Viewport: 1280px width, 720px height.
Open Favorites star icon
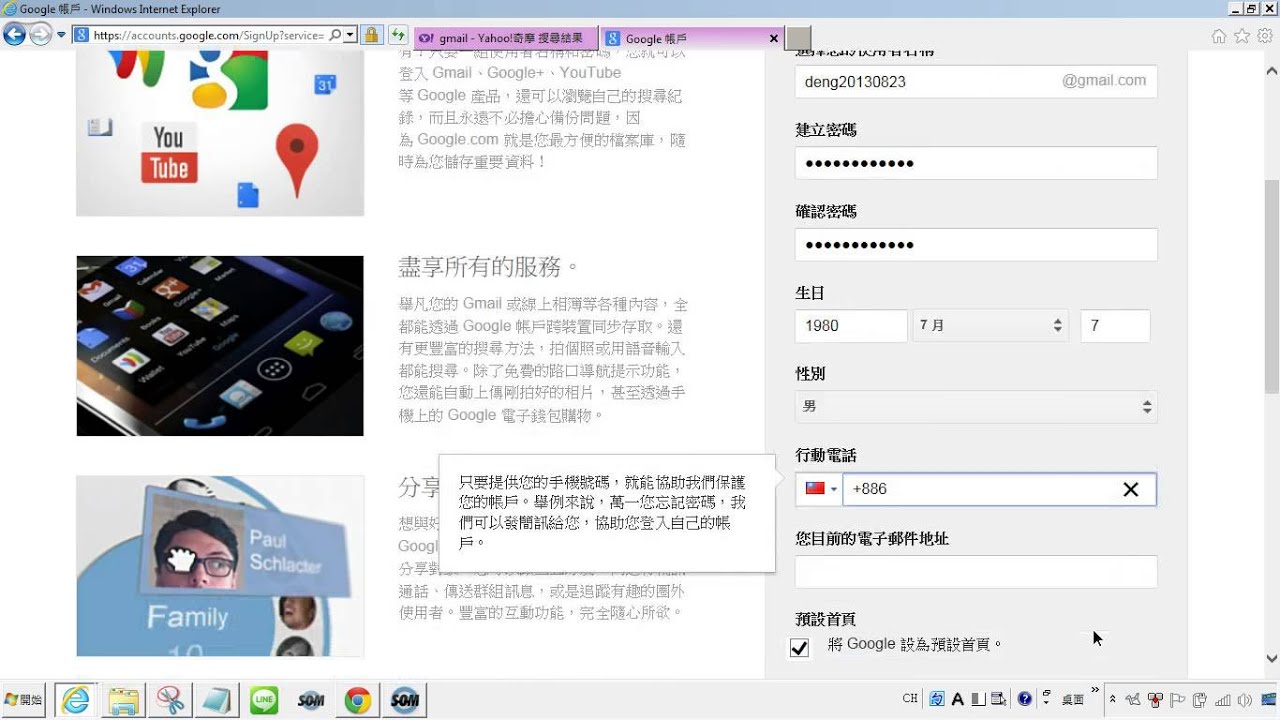pyautogui.click(x=1242, y=36)
